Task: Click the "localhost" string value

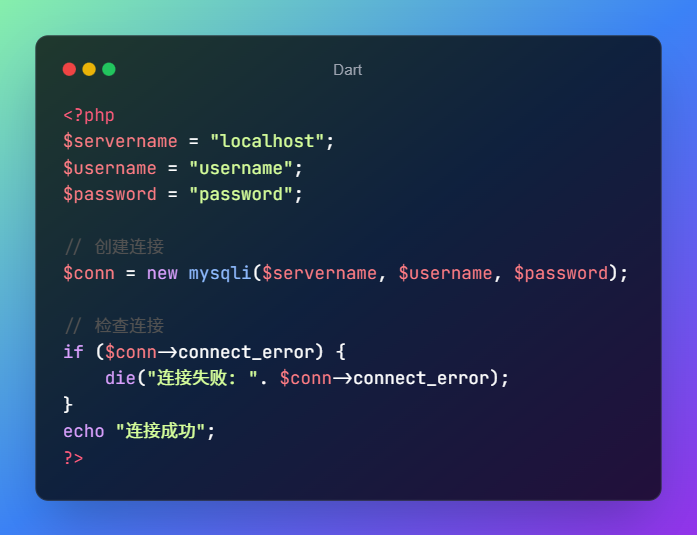Action: (267, 141)
